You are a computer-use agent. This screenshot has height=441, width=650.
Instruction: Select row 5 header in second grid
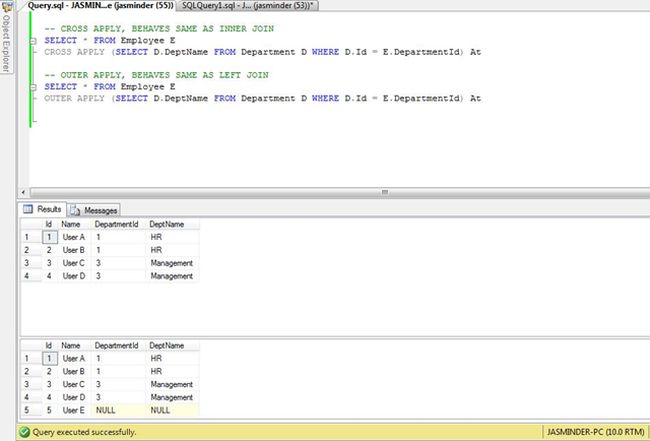click(28, 410)
